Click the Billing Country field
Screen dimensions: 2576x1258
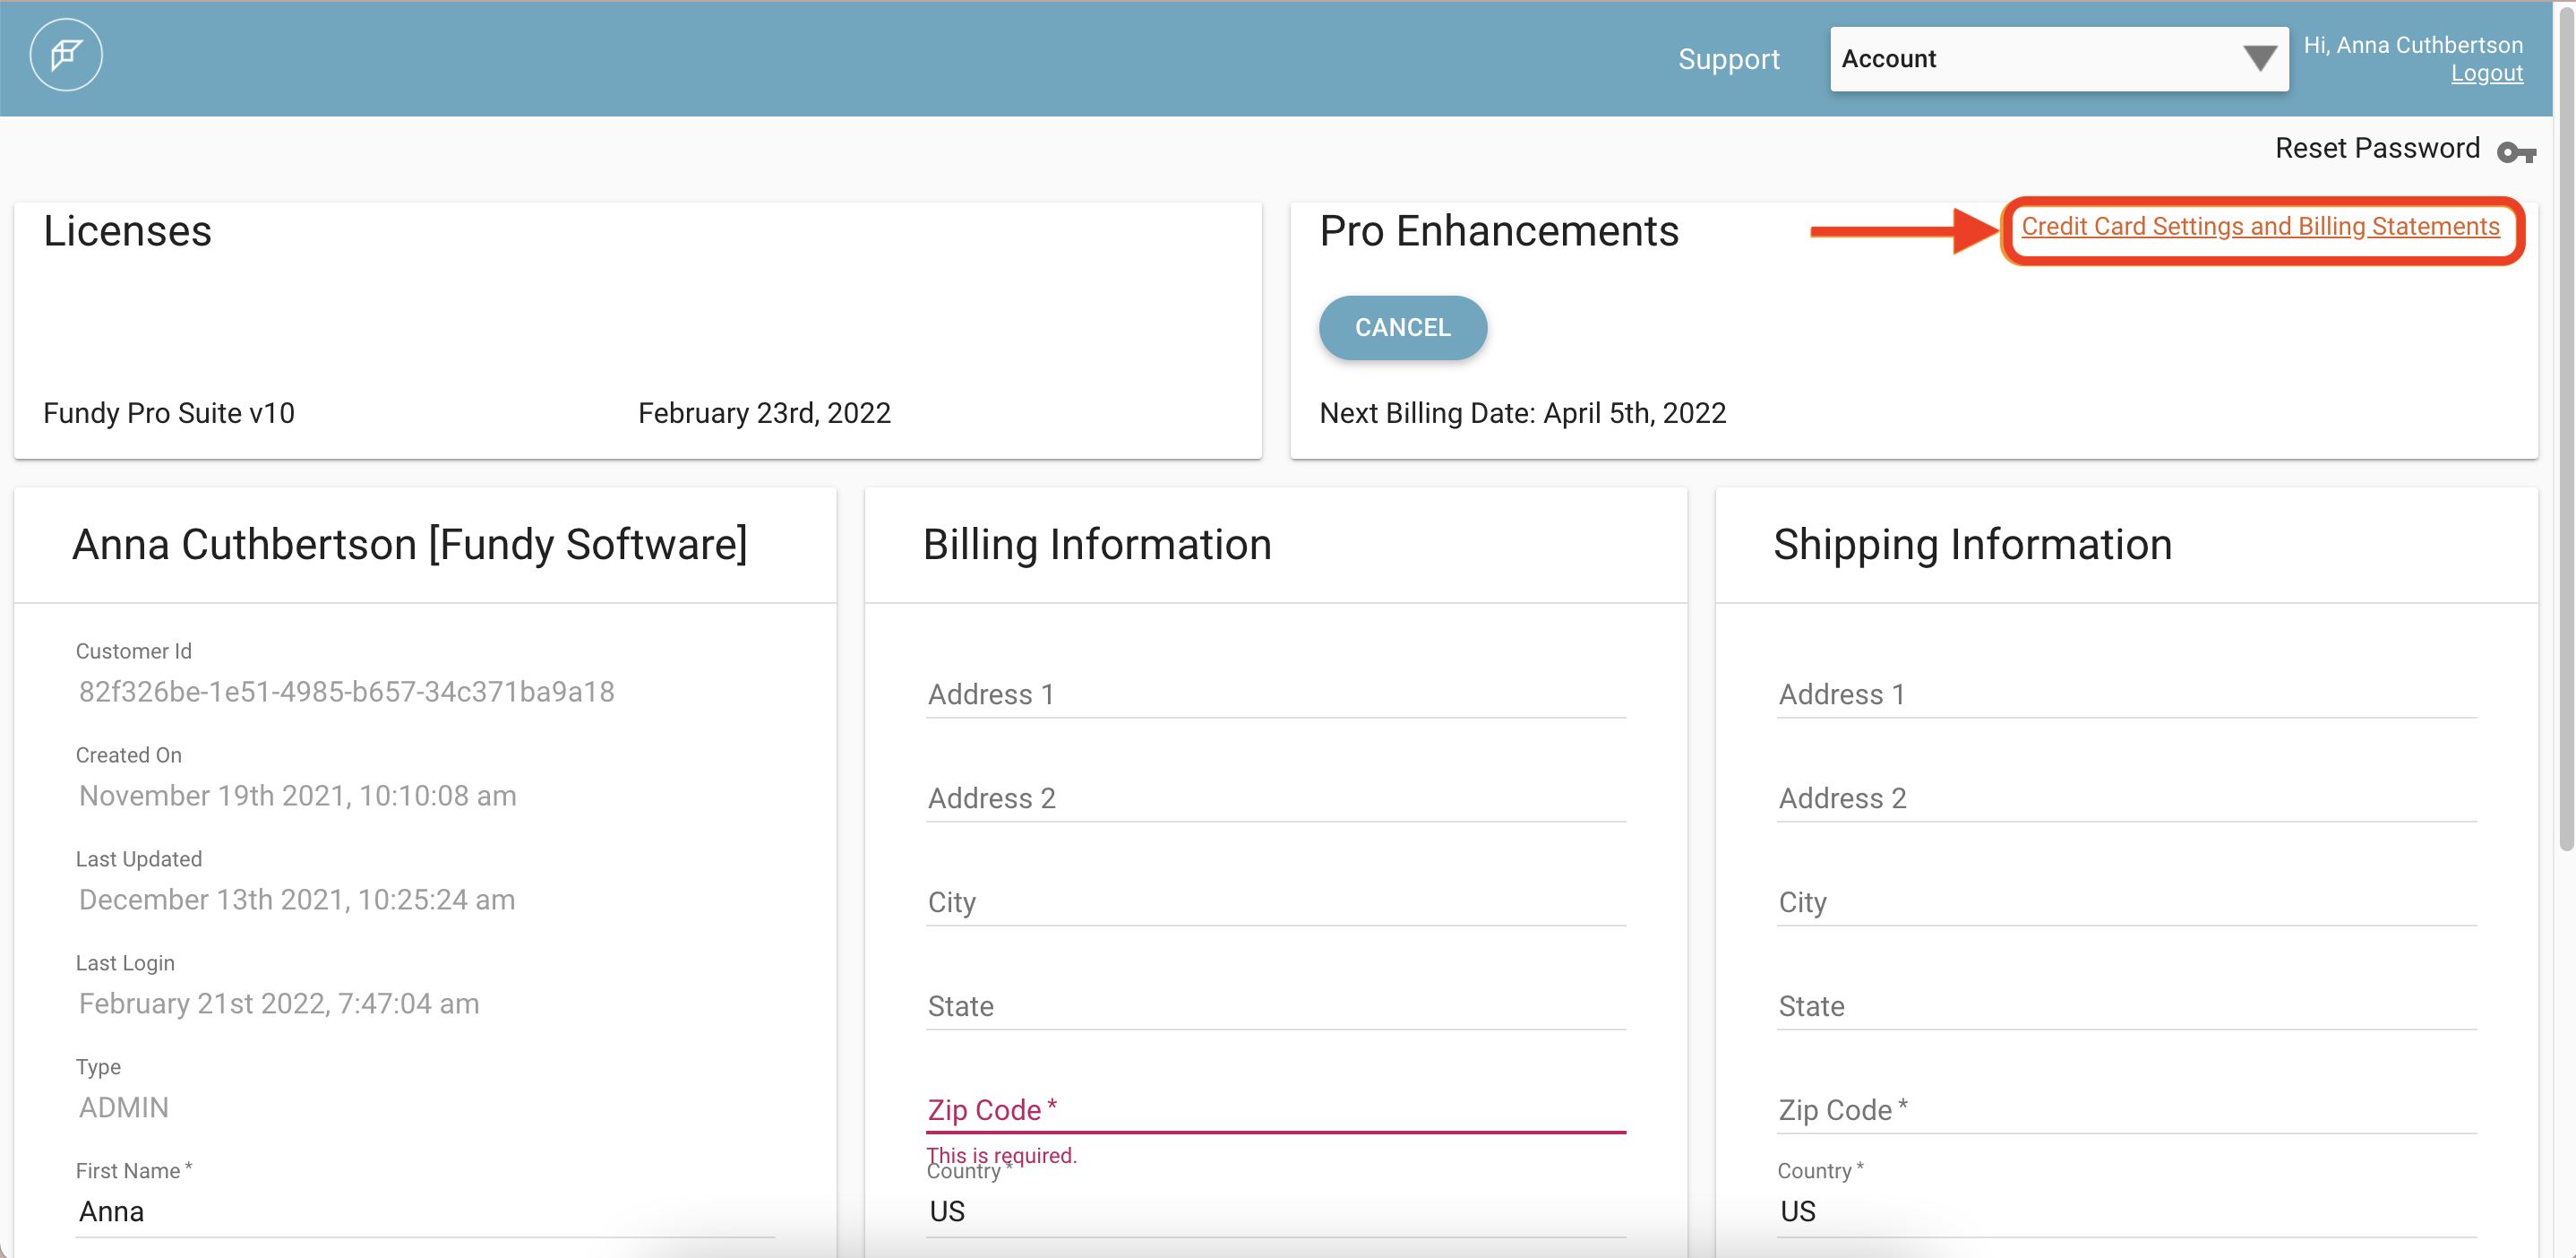pyautogui.click(x=1276, y=1211)
